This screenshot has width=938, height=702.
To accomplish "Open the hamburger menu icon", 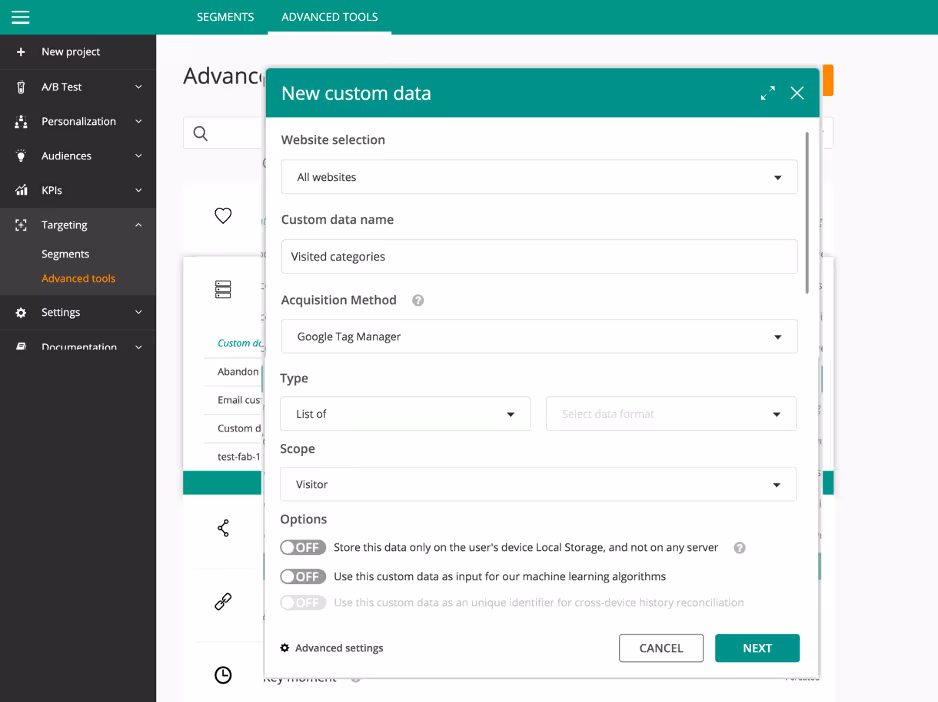I will [x=20, y=17].
